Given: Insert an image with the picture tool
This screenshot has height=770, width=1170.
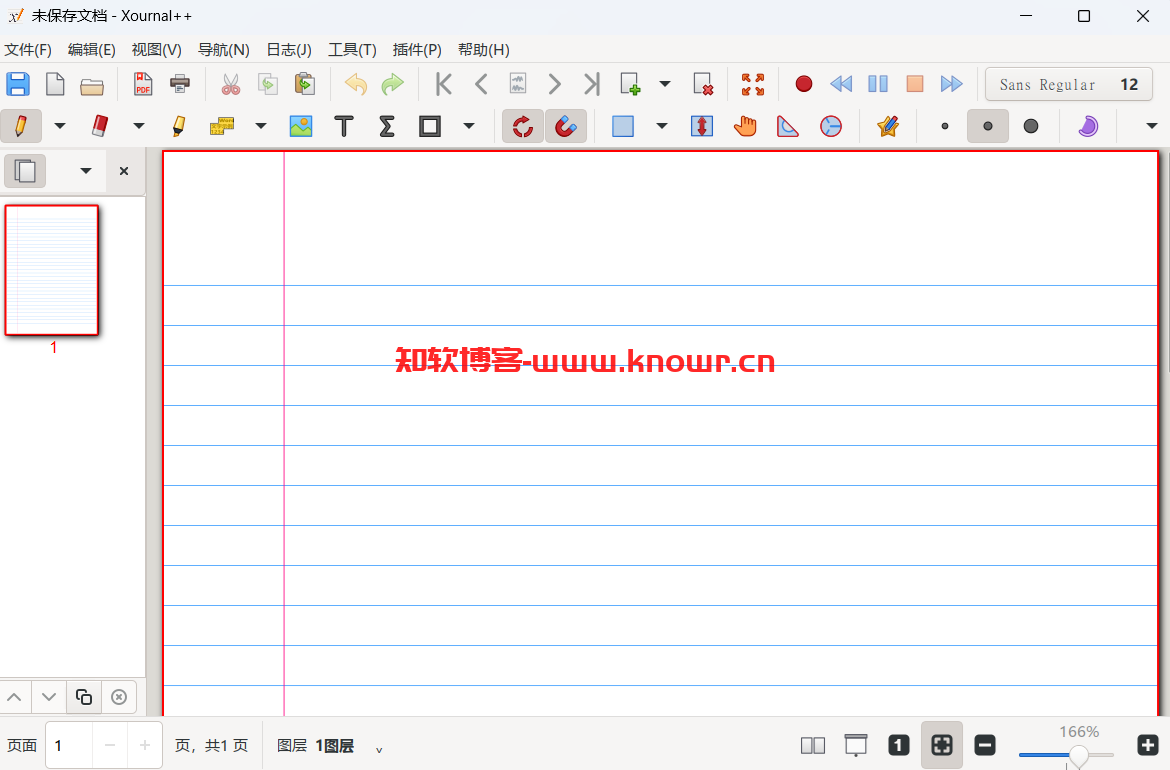Looking at the screenshot, I should point(301,126).
